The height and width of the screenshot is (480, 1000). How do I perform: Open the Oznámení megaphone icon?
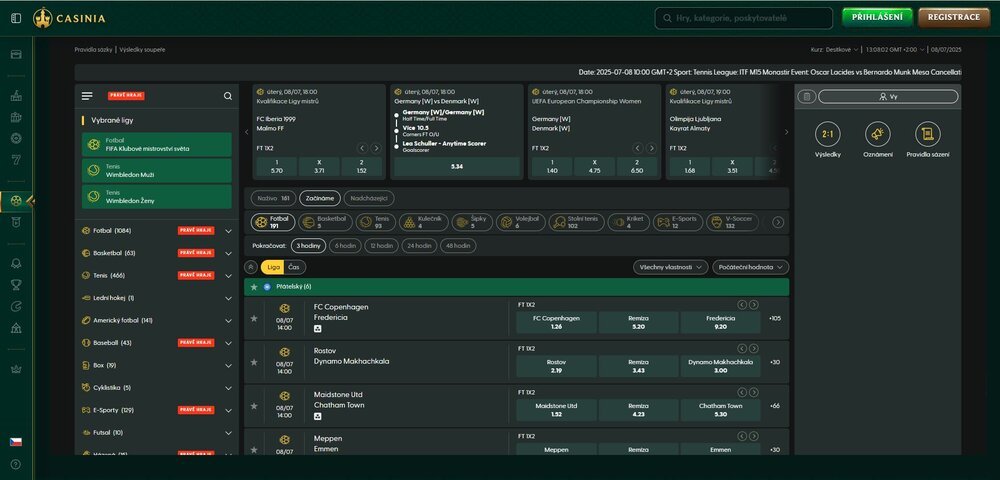point(878,135)
